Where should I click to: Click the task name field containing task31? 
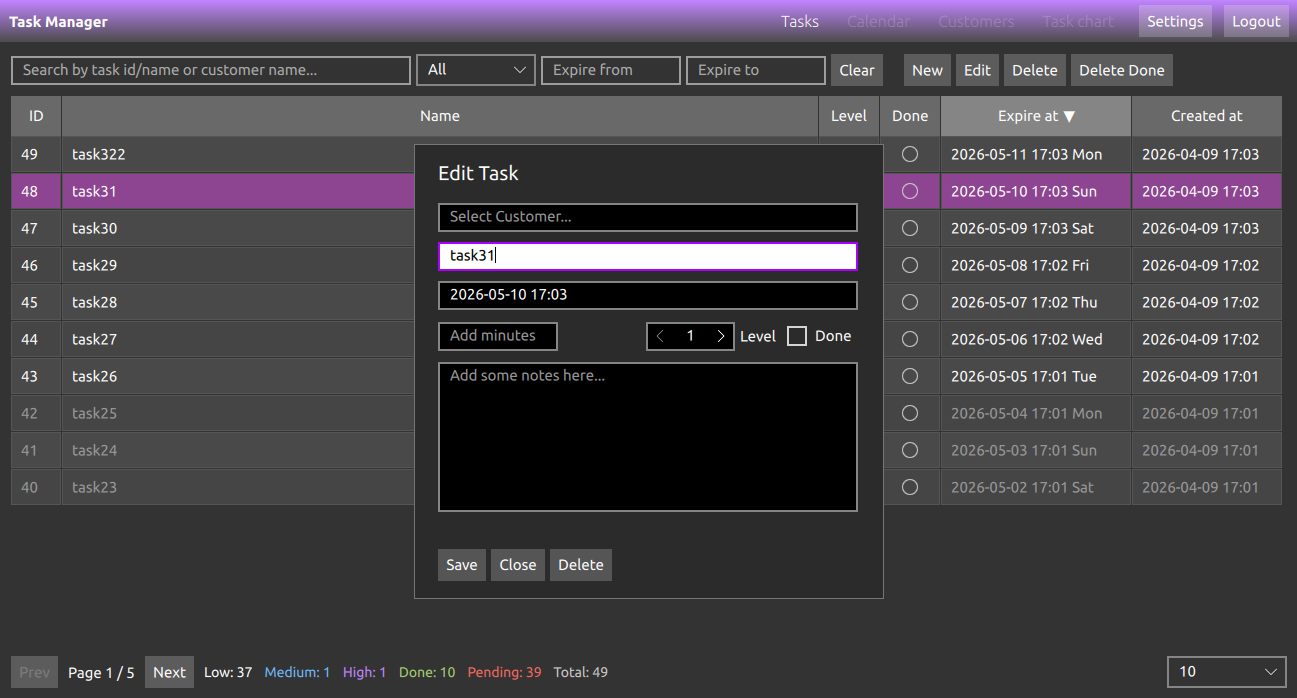coord(648,256)
